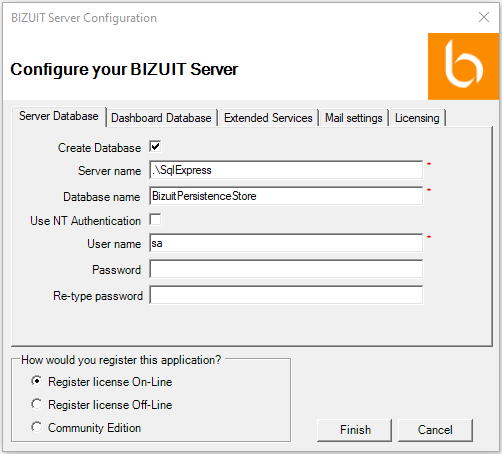502x454 pixels.
Task: Select the Server Database tab
Action: [x=59, y=116]
